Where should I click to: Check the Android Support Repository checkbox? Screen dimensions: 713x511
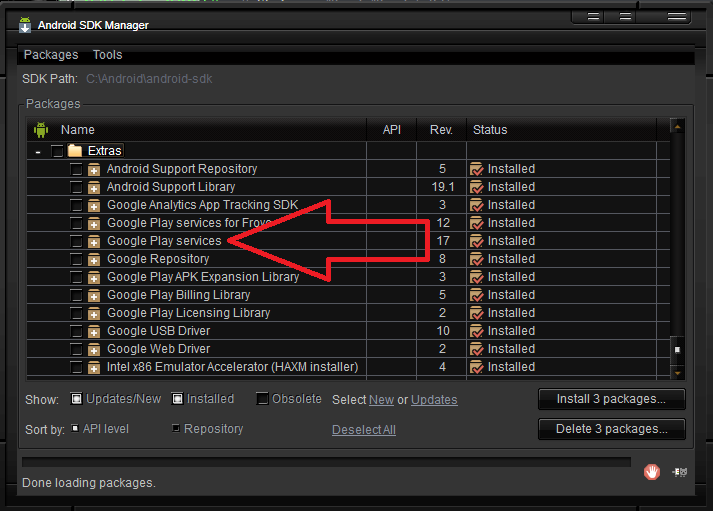tap(76, 169)
